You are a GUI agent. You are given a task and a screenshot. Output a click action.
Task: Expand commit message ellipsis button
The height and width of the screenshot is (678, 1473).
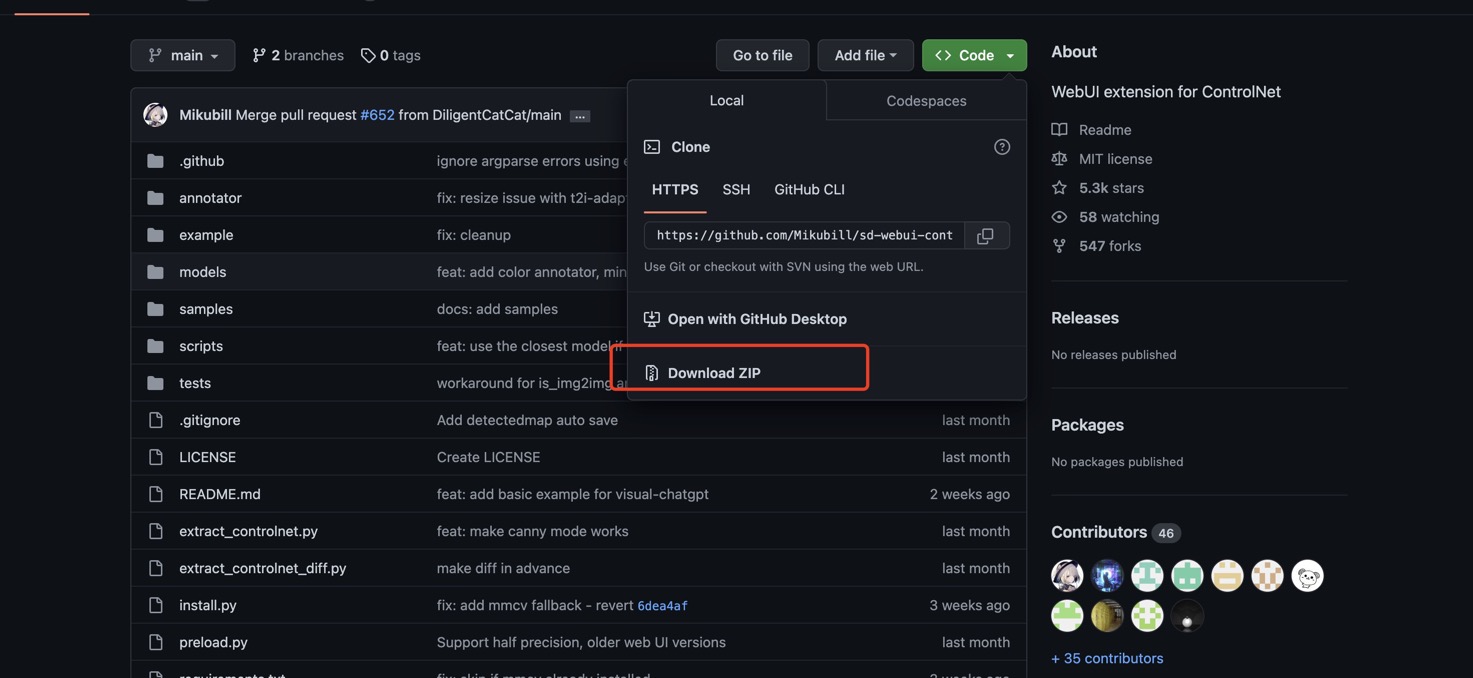click(579, 116)
